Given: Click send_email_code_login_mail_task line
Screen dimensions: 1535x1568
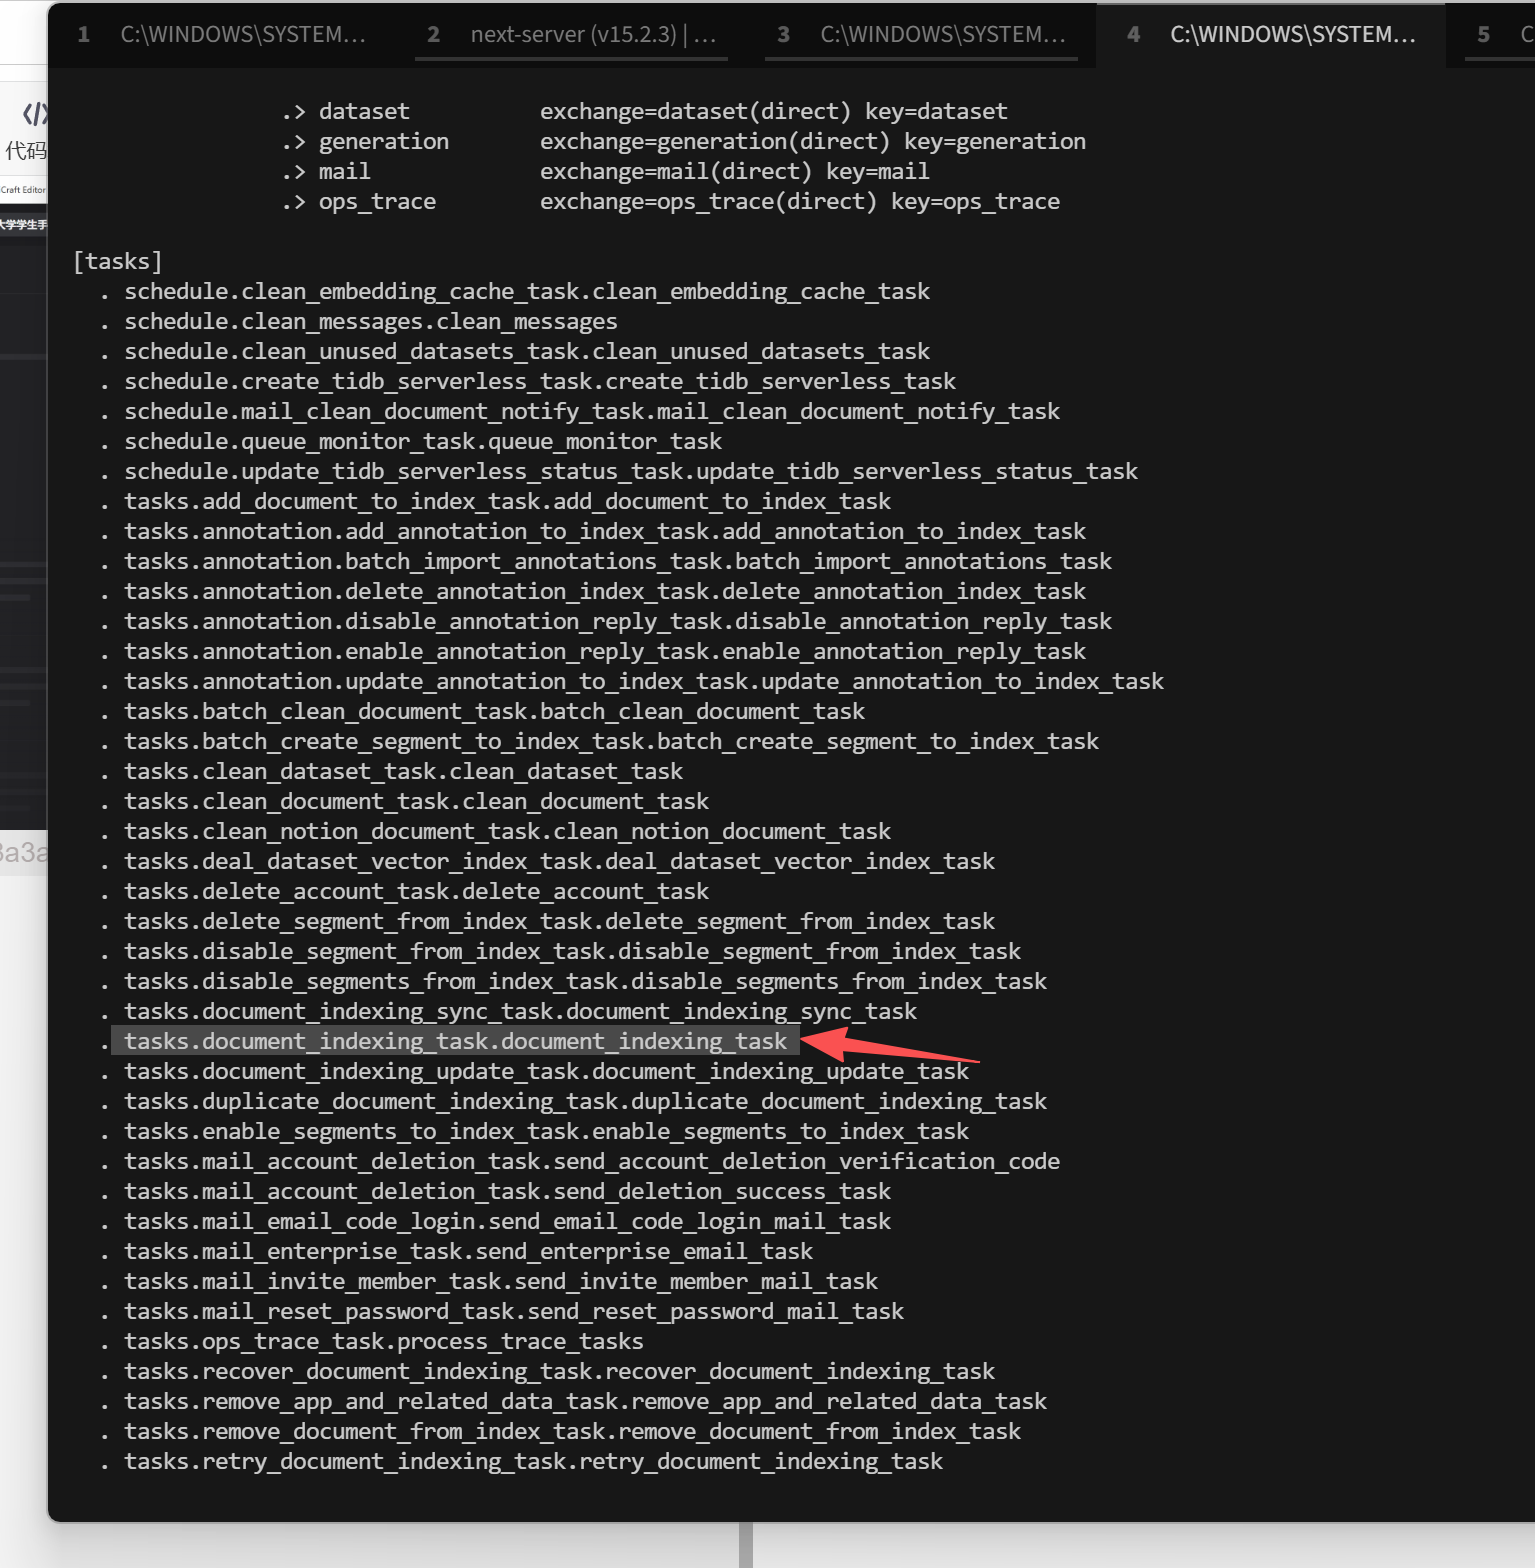Looking at the screenshot, I should click(x=507, y=1221).
